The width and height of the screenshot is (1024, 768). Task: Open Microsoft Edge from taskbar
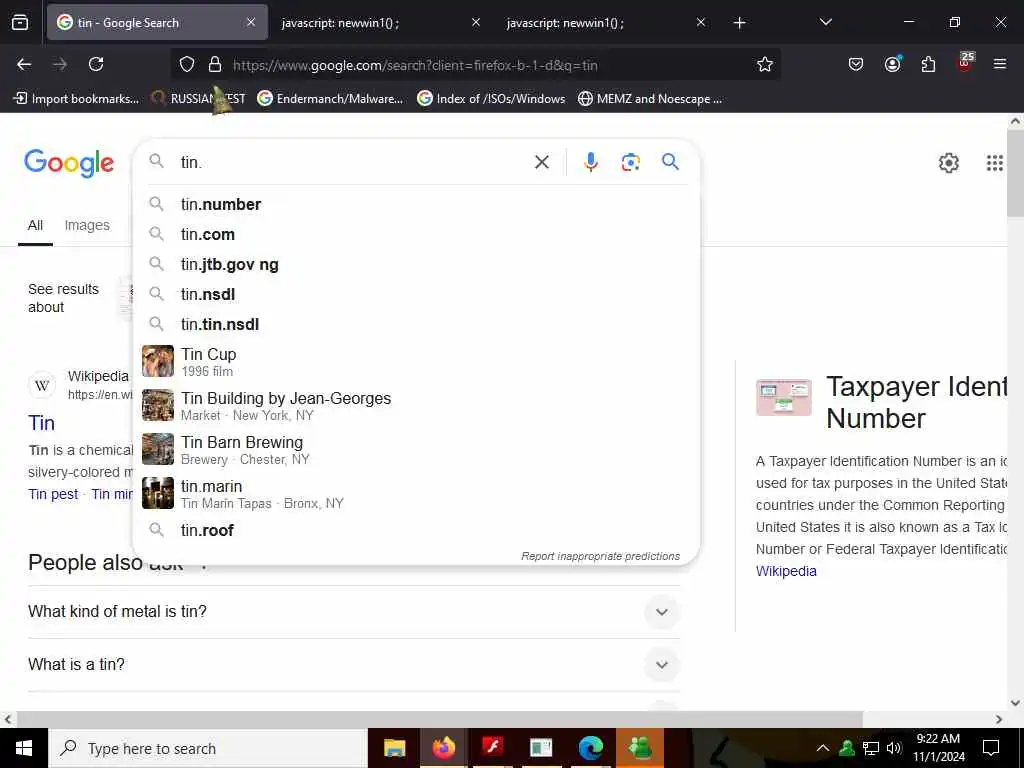(590, 748)
